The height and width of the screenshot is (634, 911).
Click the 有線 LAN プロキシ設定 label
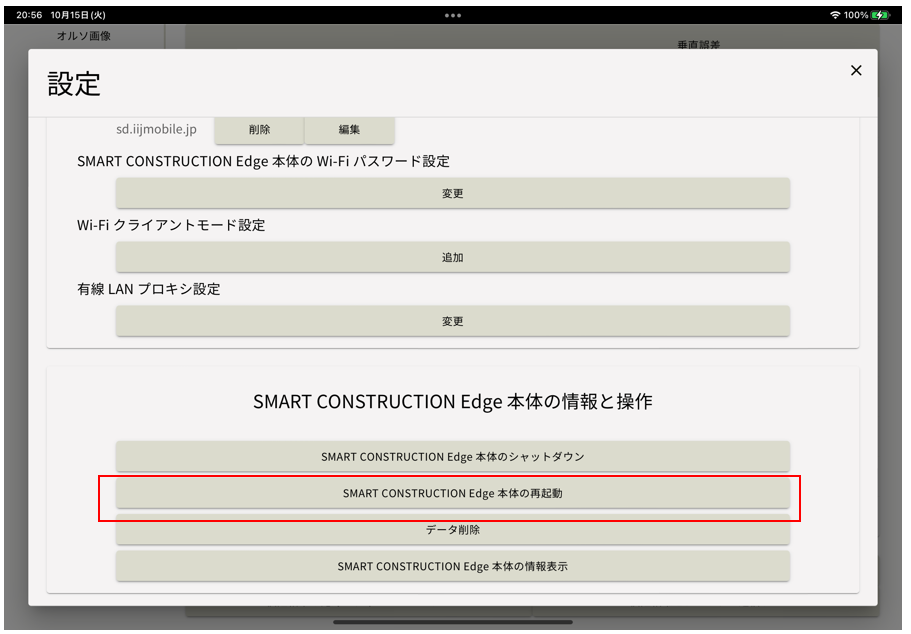point(149,289)
